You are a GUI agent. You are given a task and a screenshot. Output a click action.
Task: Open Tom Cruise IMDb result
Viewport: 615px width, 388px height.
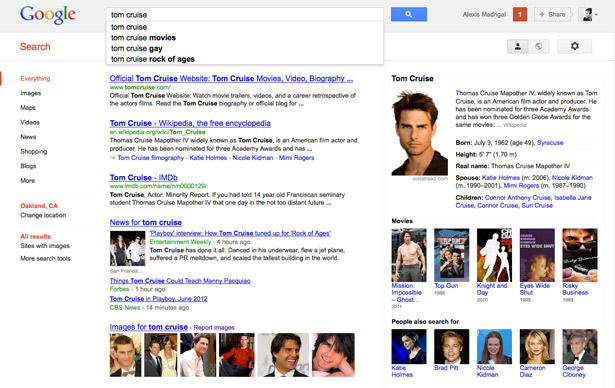tap(143, 177)
